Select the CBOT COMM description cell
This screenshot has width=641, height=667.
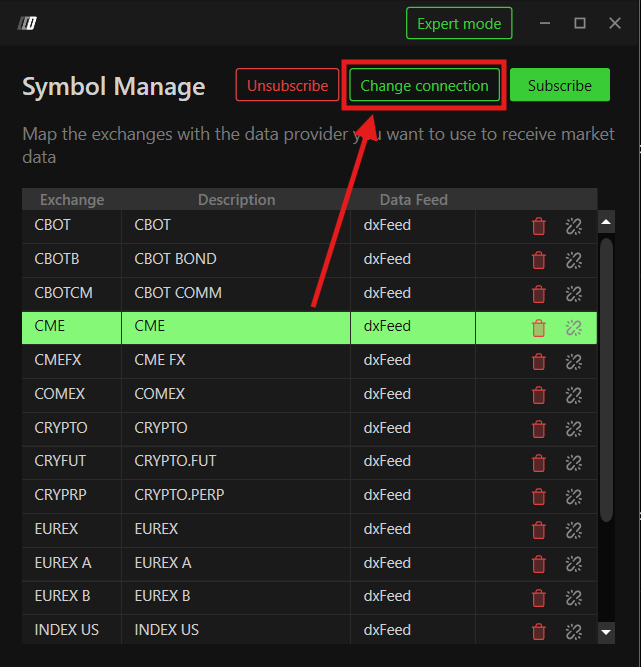pyautogui.click(x=236, y=294)
